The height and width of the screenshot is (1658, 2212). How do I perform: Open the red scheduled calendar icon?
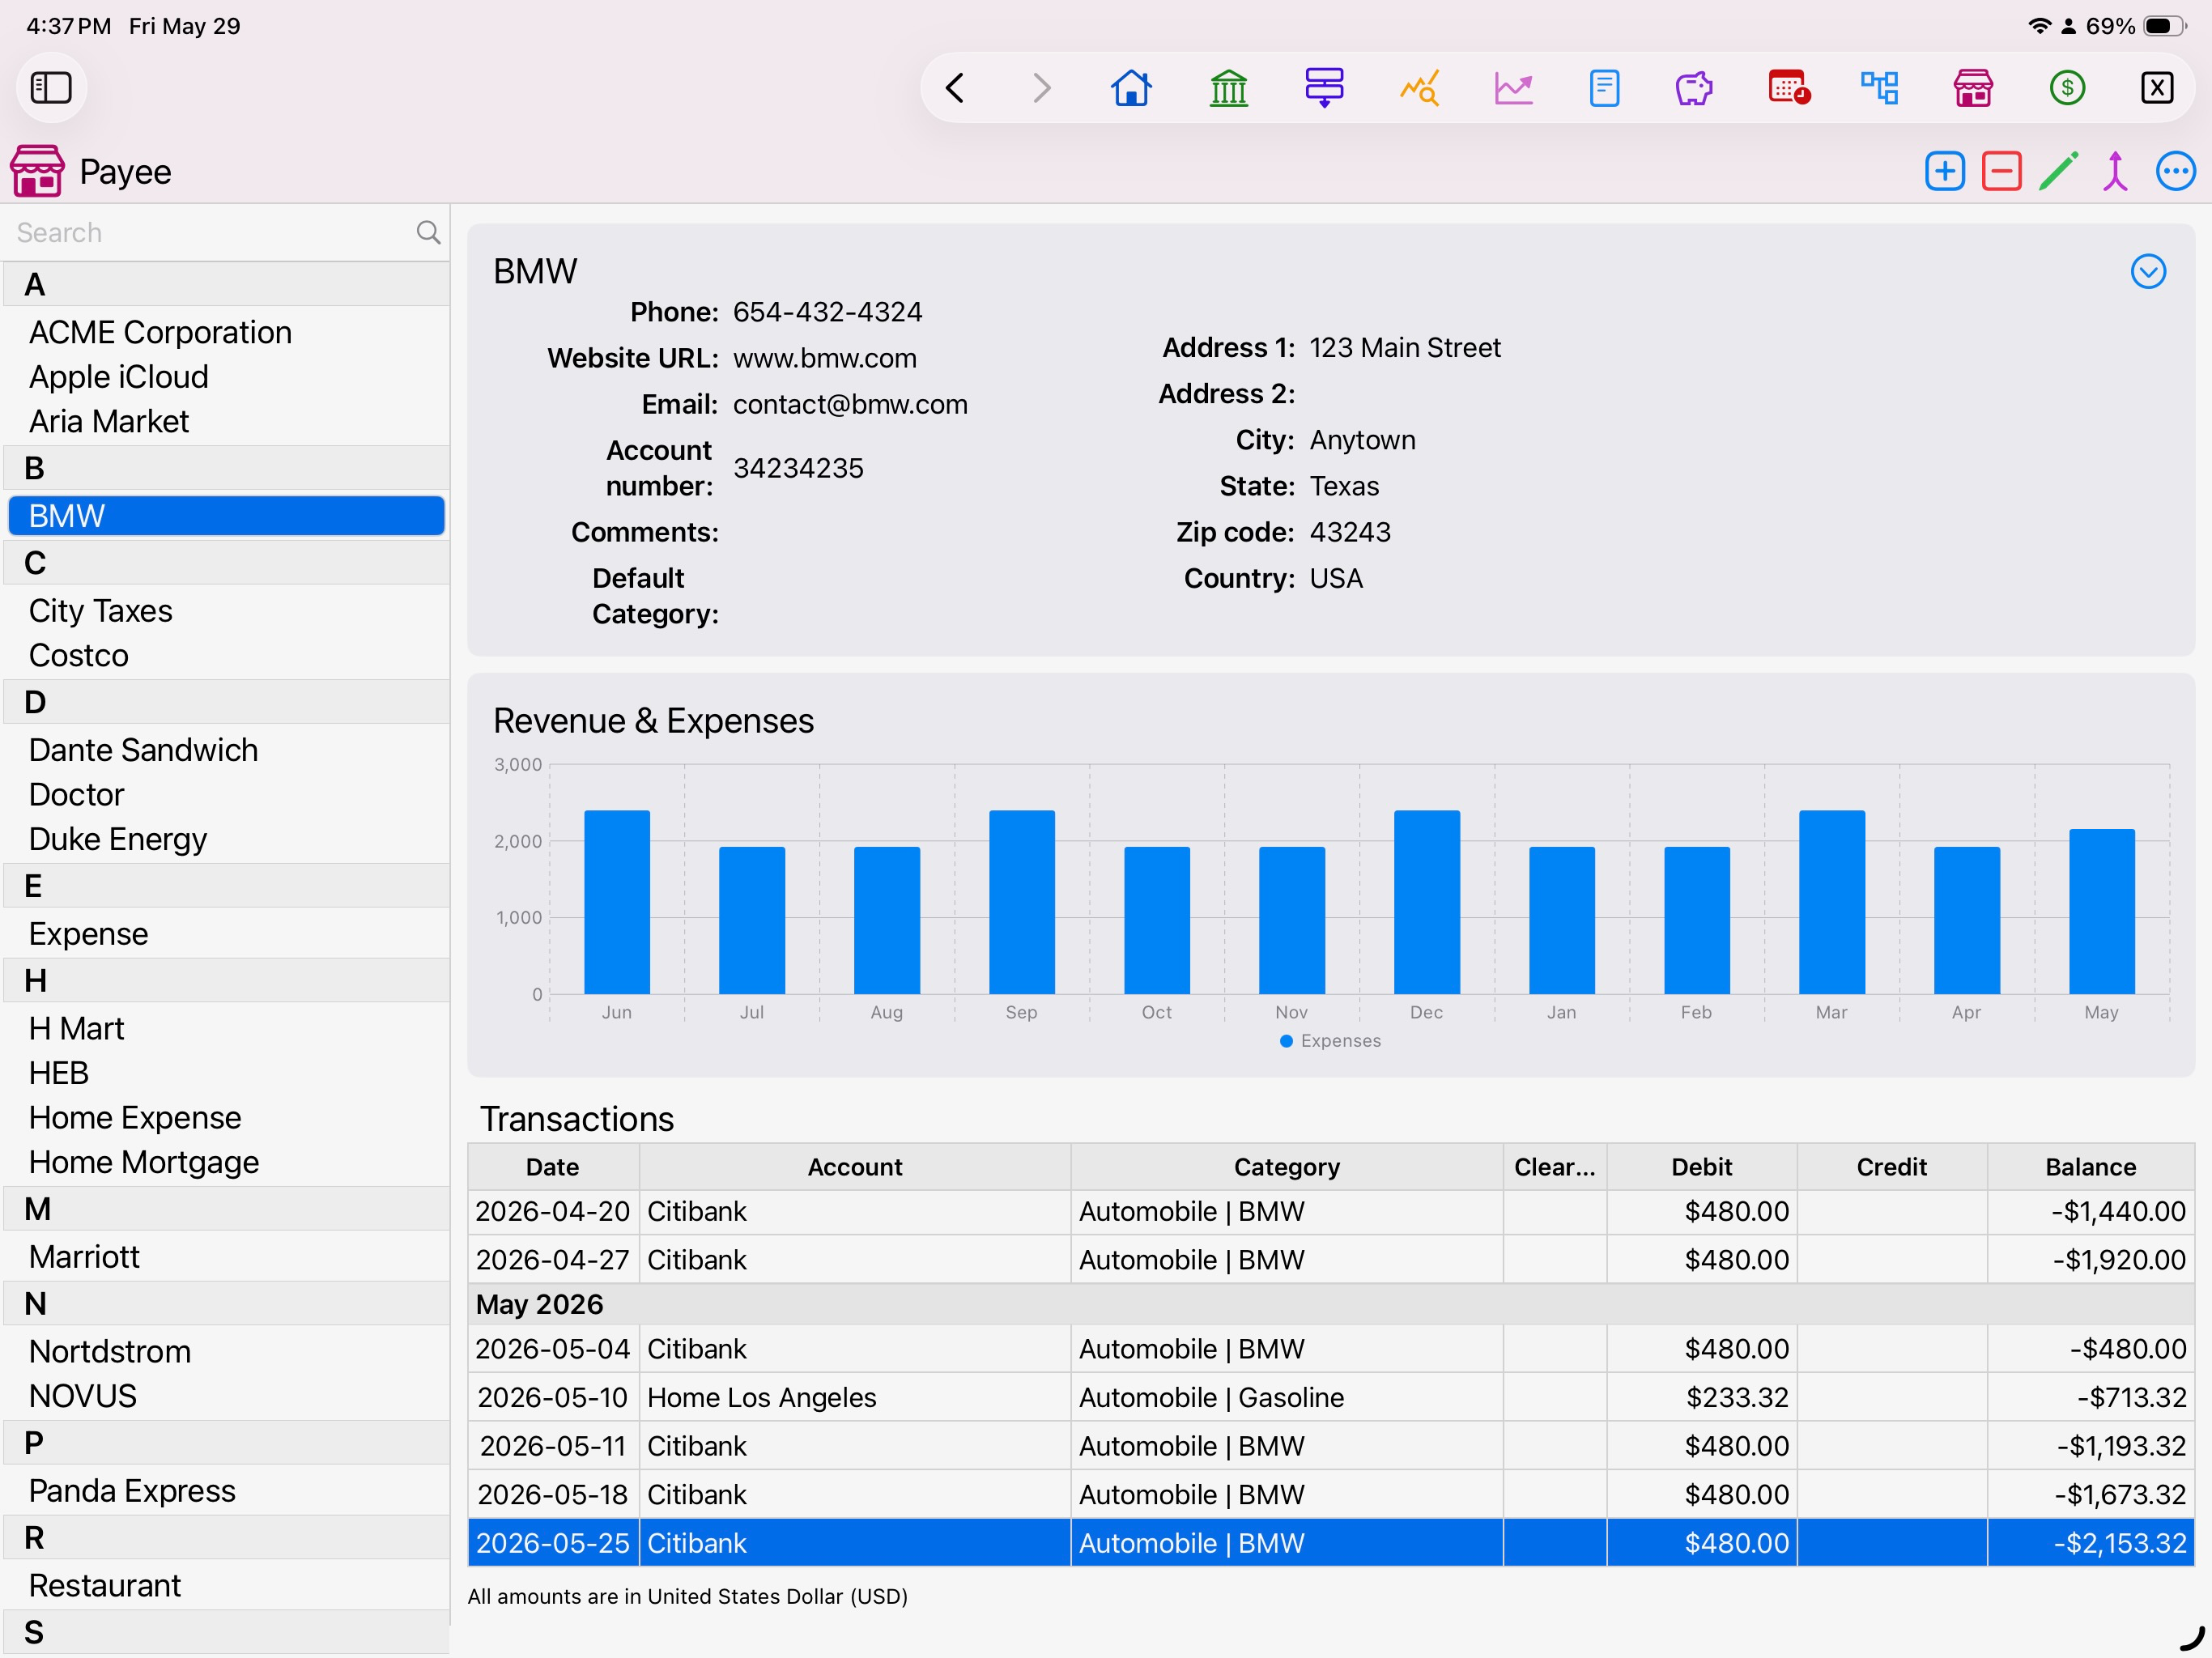1789,88
